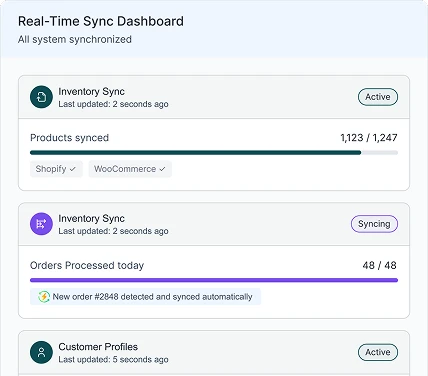Open the New order #2848 notification
The width and height of the screenshot is (428, 376).
pos(145,297)
